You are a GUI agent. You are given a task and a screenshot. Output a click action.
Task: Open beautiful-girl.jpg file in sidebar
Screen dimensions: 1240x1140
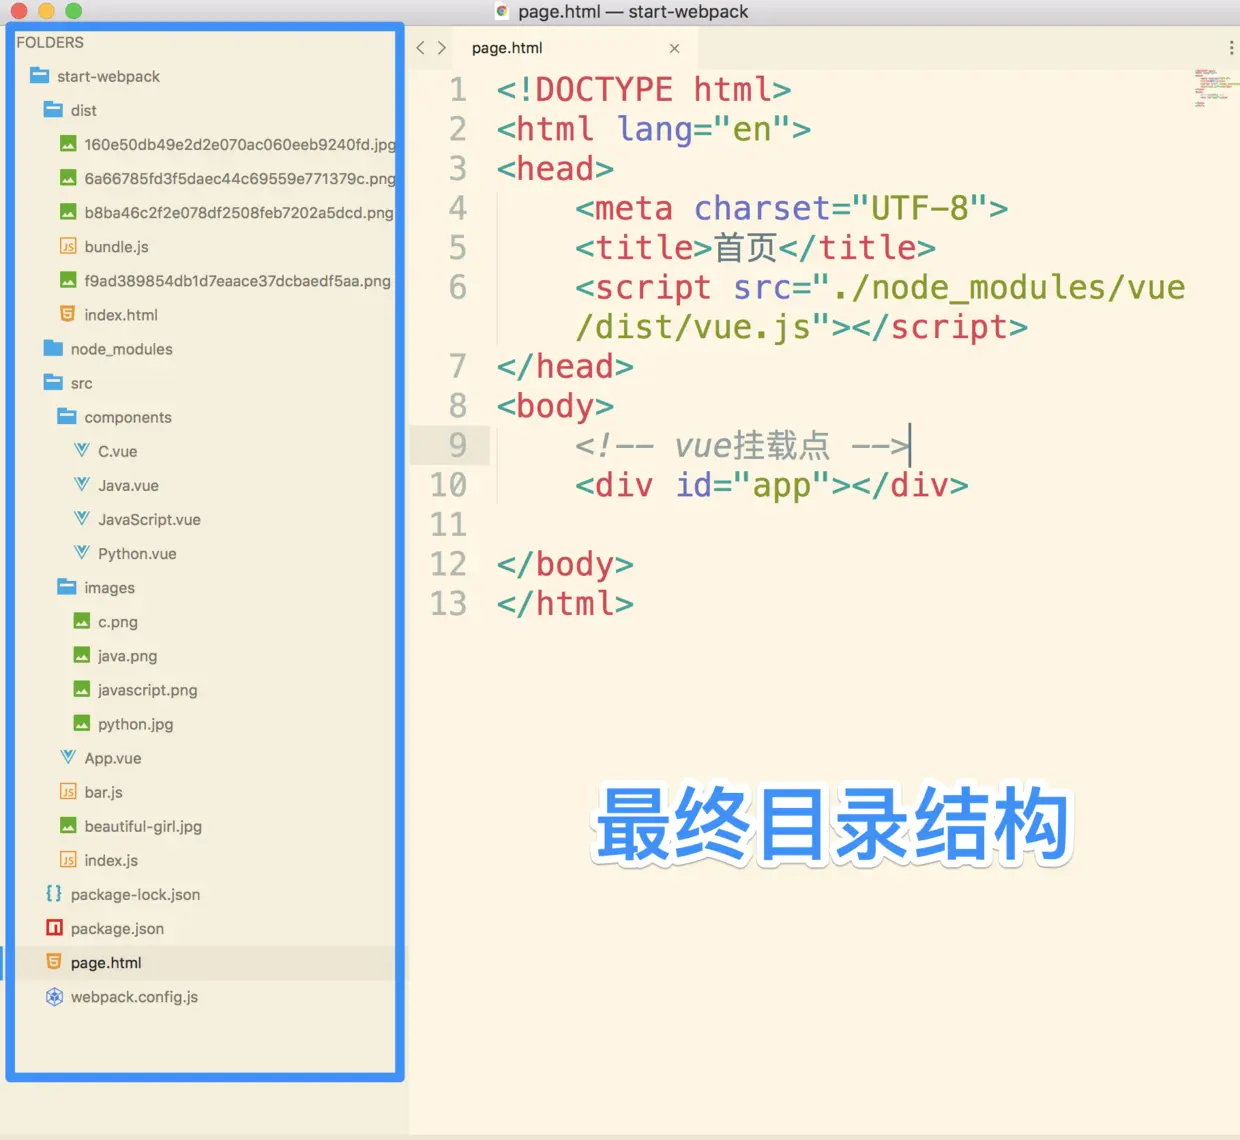coord(143,827)
